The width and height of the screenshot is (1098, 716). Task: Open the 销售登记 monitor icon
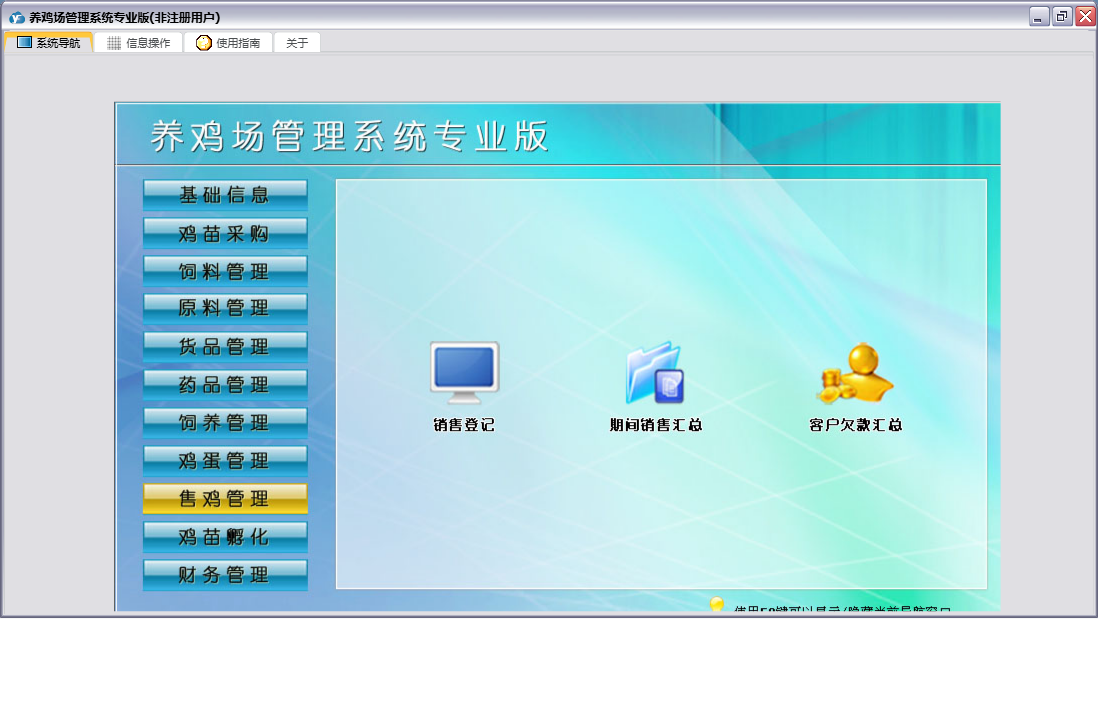(464, 372)
